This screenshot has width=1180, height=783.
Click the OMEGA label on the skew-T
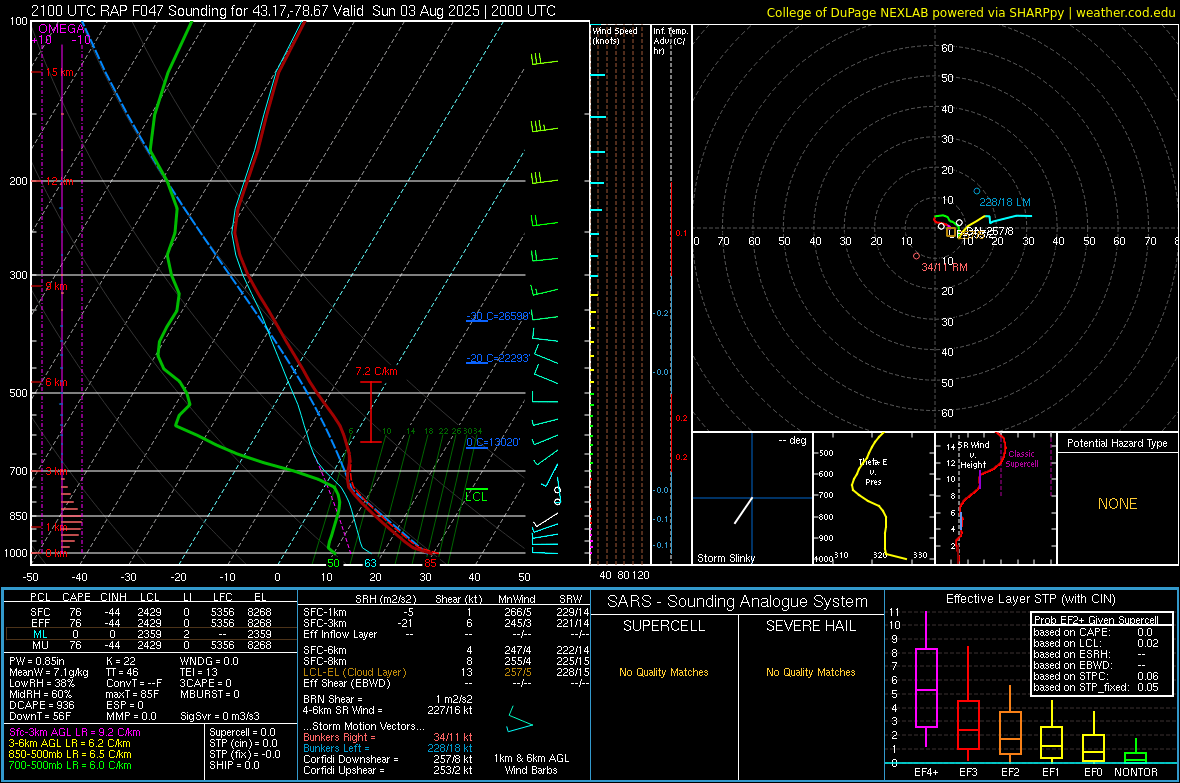click(62, 29)
